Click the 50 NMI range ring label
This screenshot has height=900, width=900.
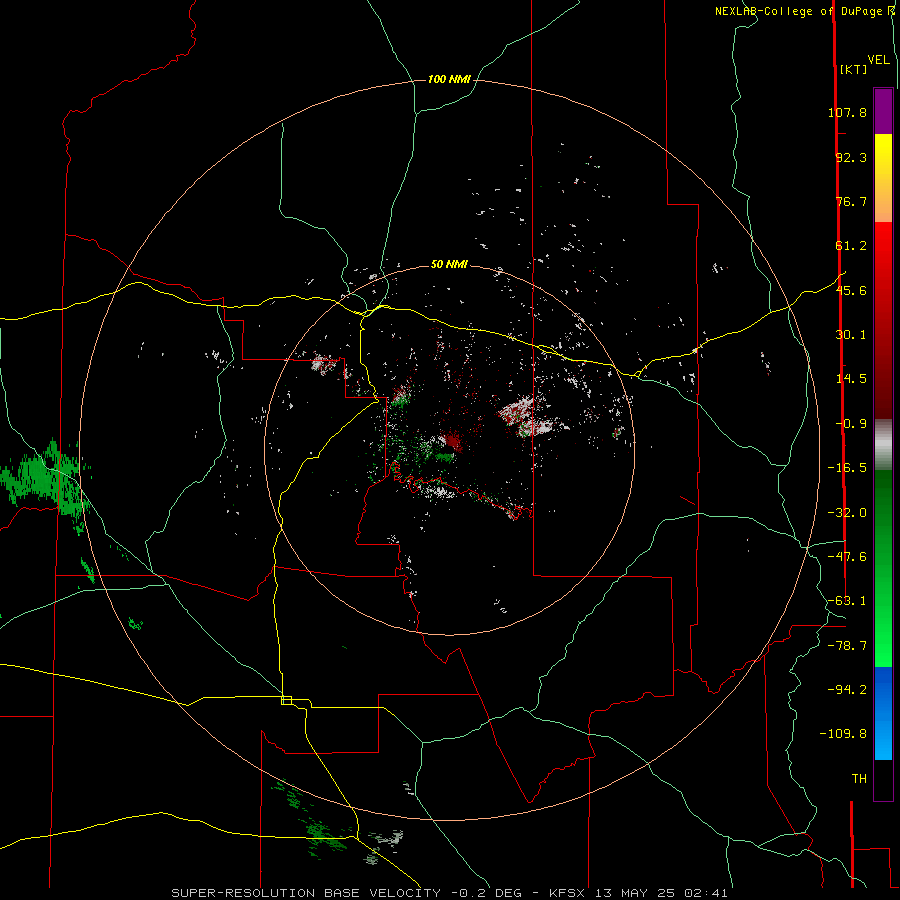(449, 264)
